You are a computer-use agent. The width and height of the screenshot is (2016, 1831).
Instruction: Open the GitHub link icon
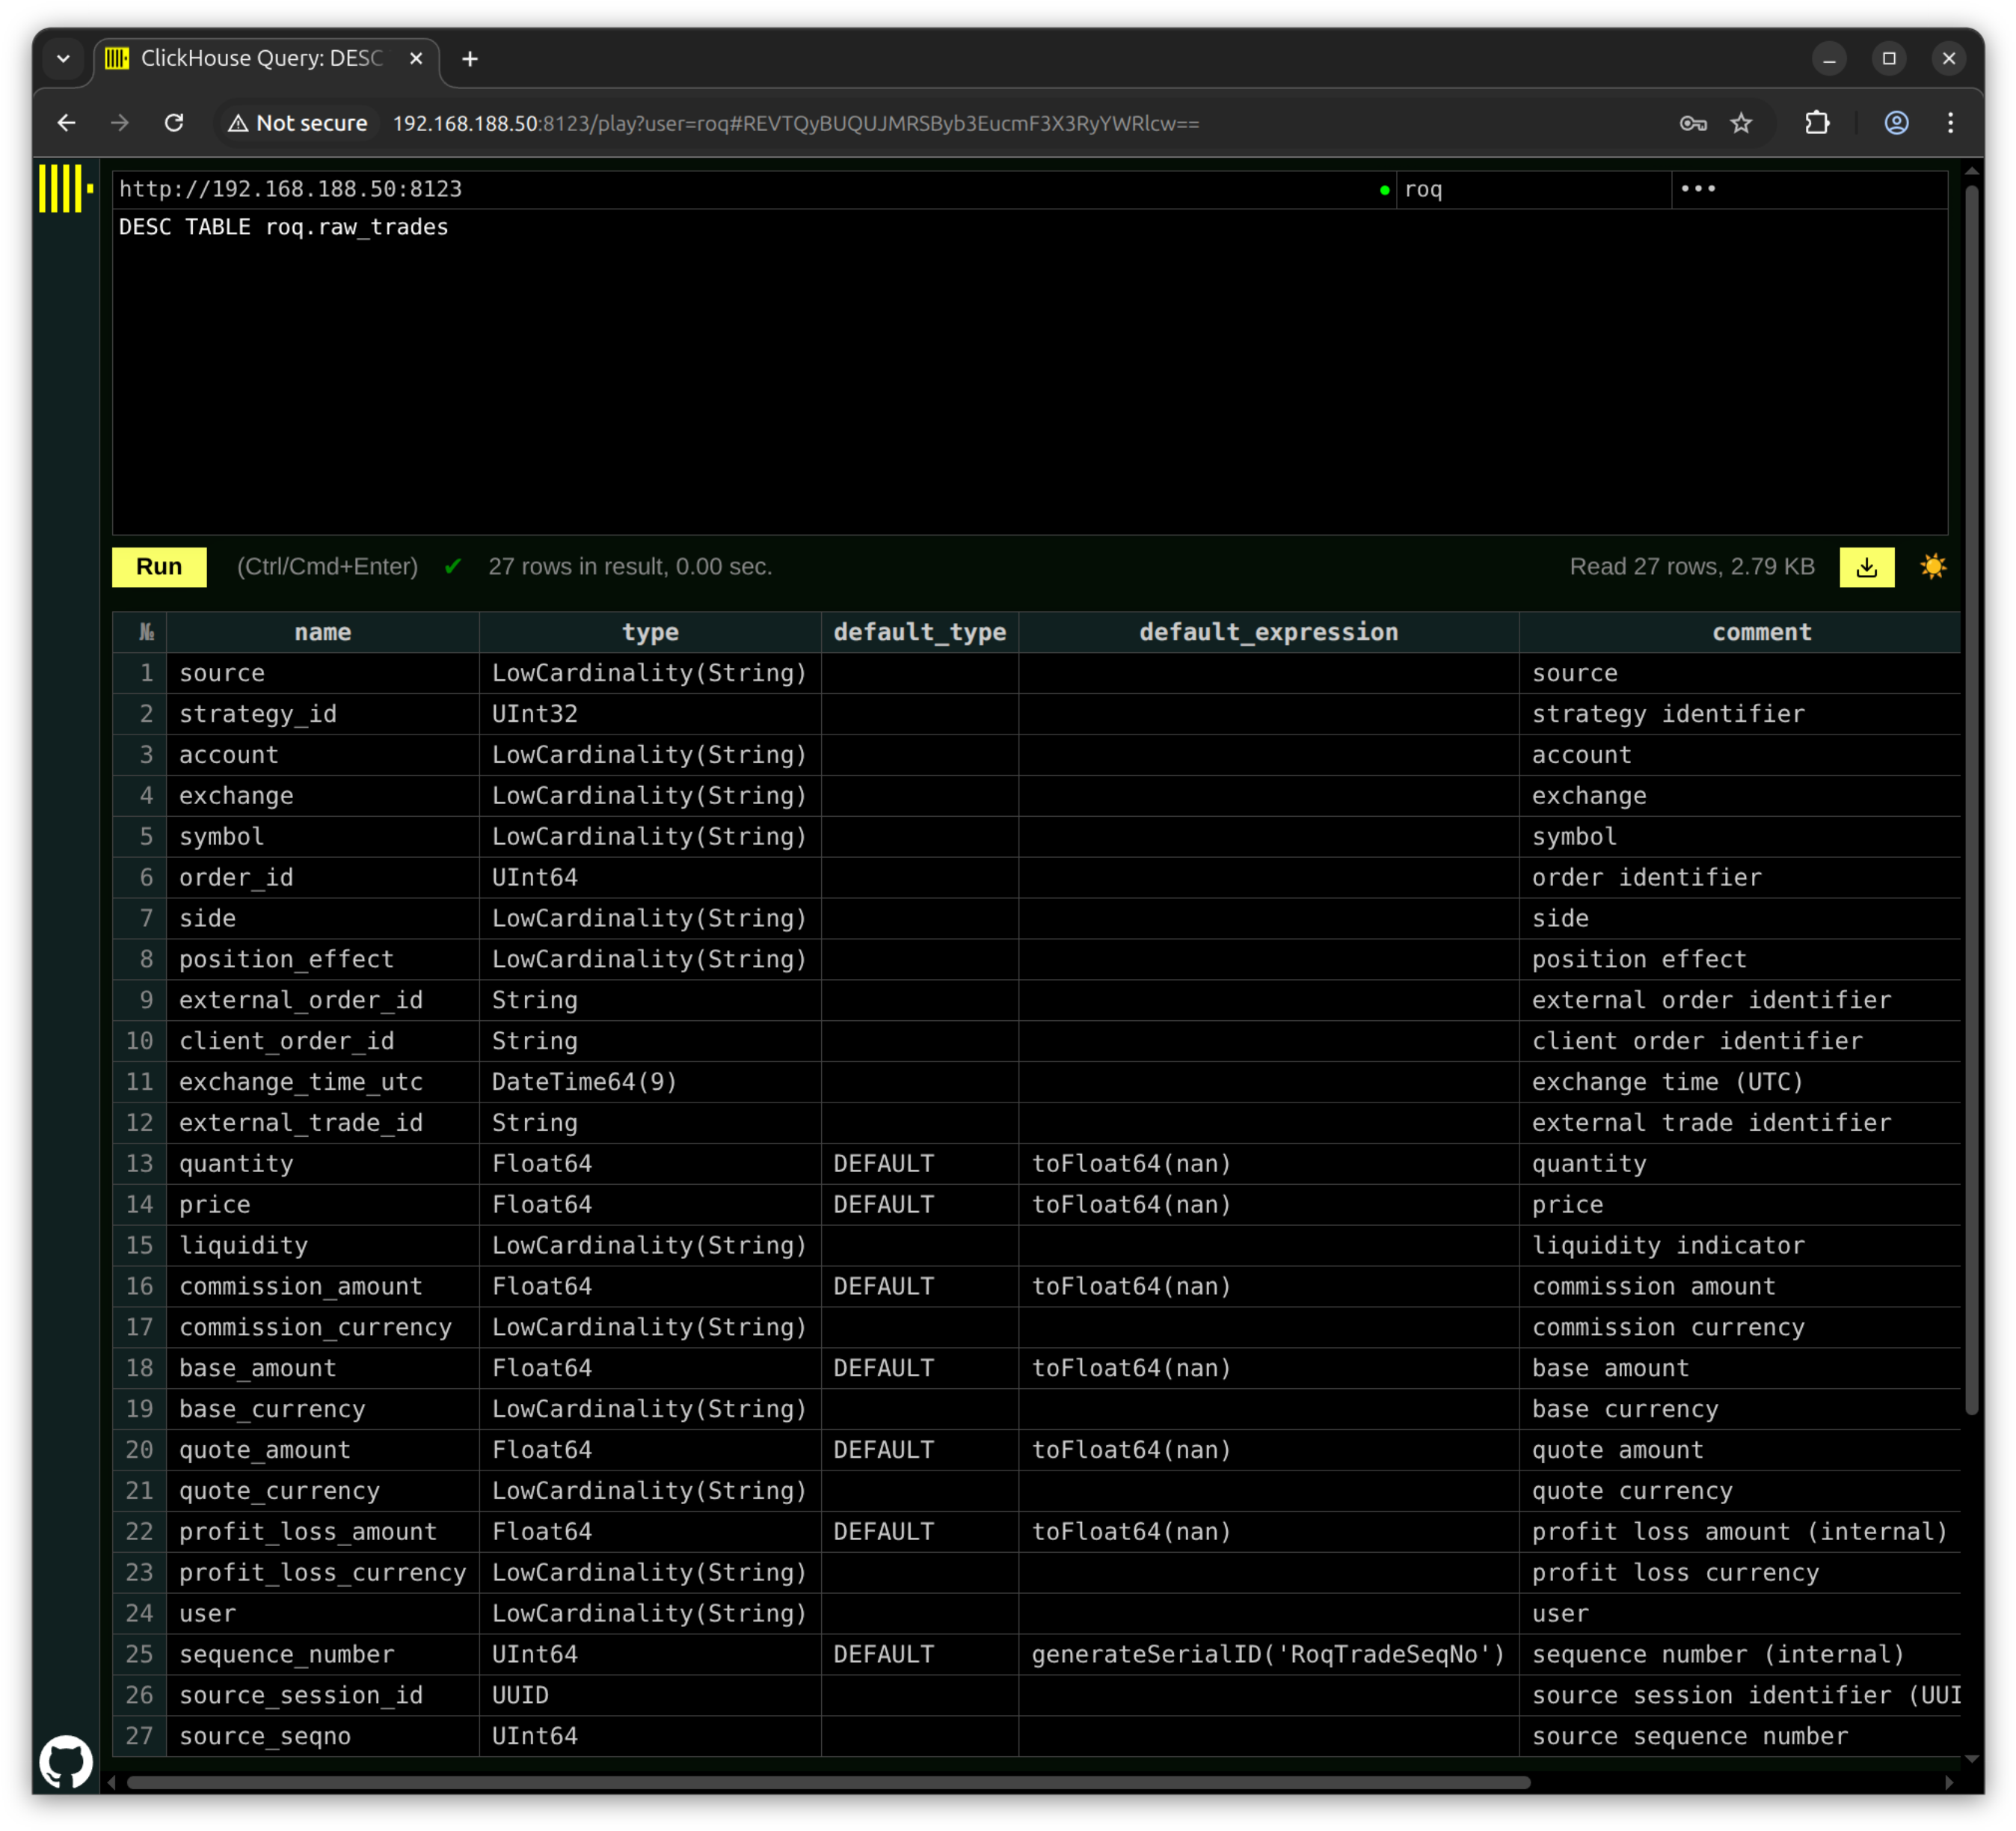66,1761
